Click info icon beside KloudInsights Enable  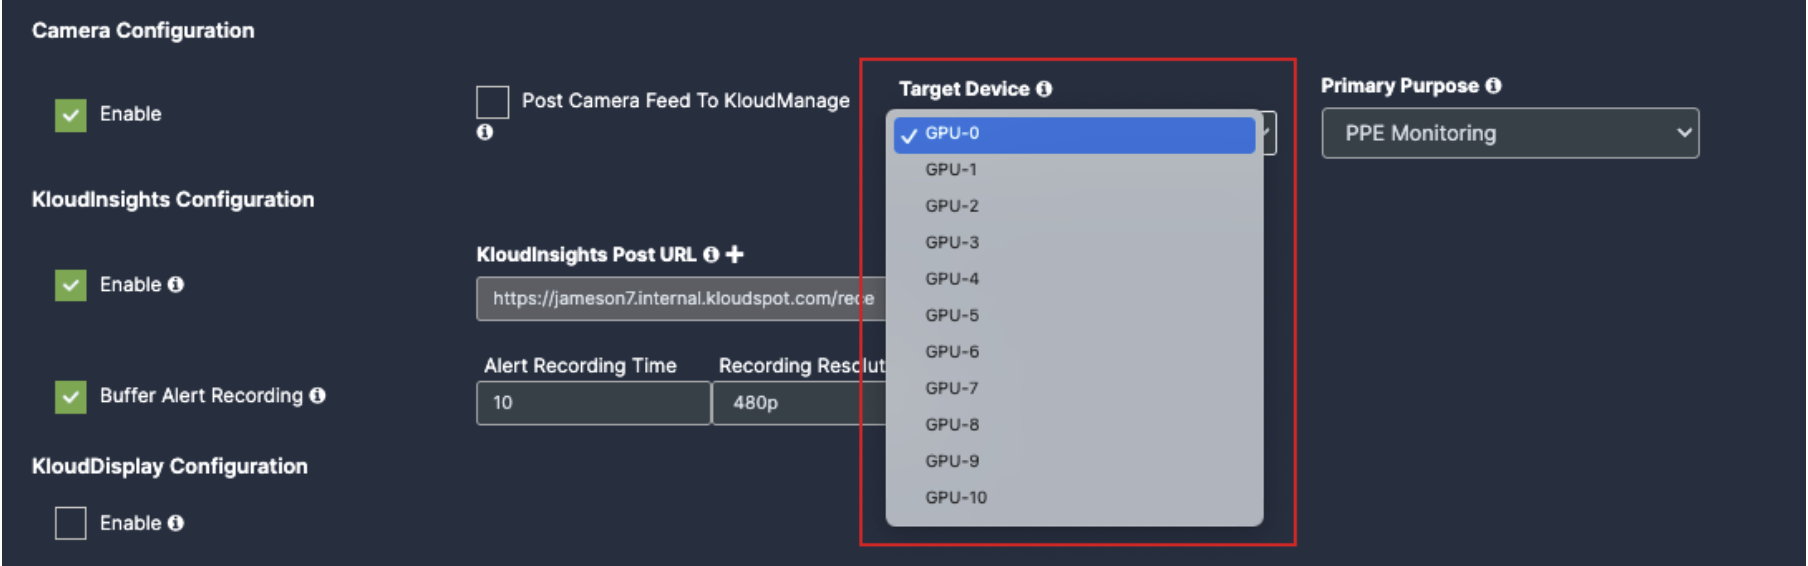tap(176, 285)
